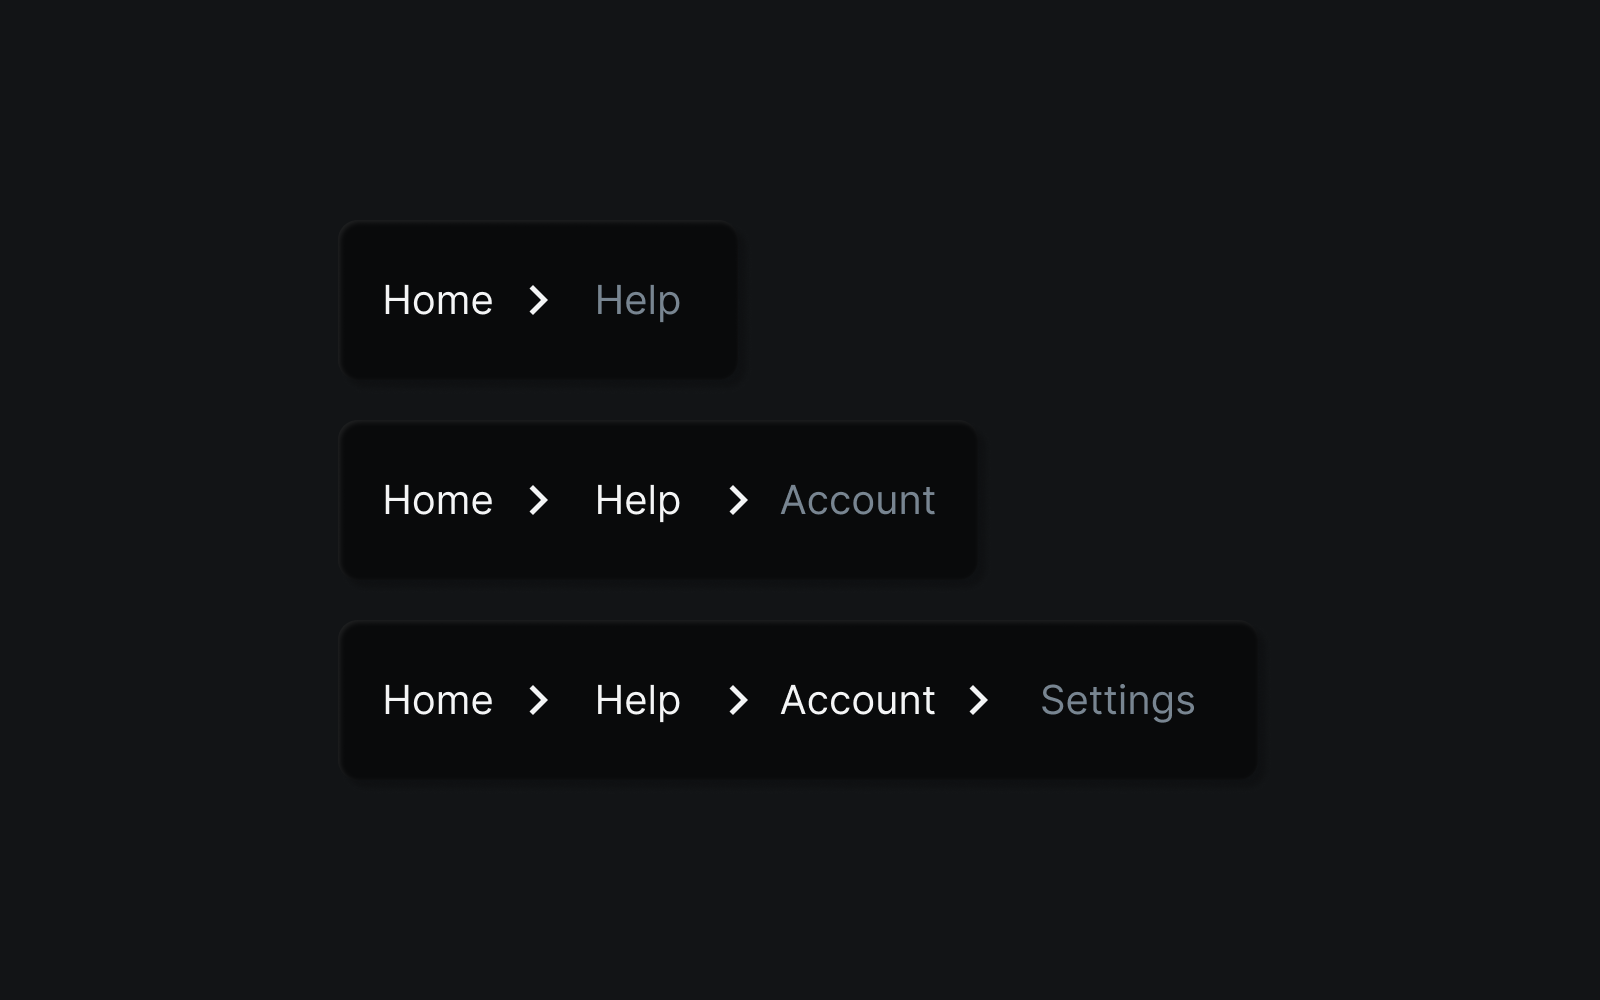
Task: Click the grayed Account item, middle breadcrumb
Action: [857, 500]
